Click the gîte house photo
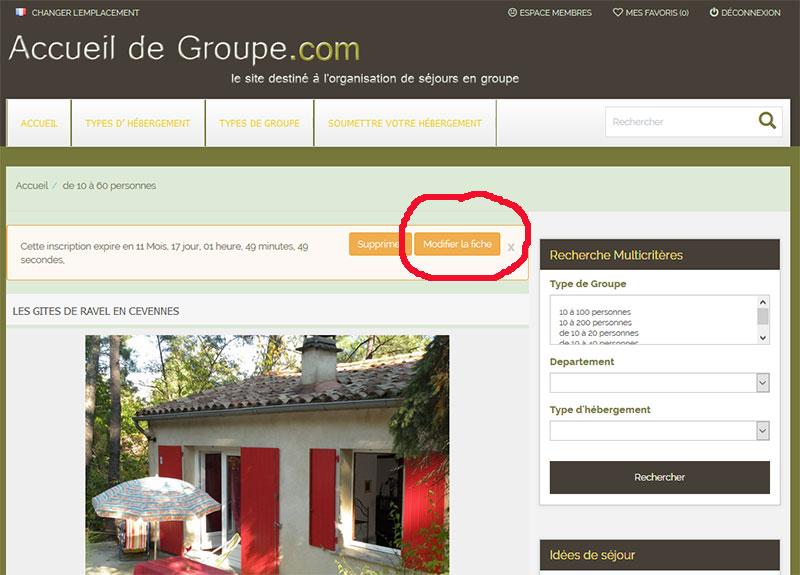The height and width of the screenshot is (575, 800). tap(267, 455)
